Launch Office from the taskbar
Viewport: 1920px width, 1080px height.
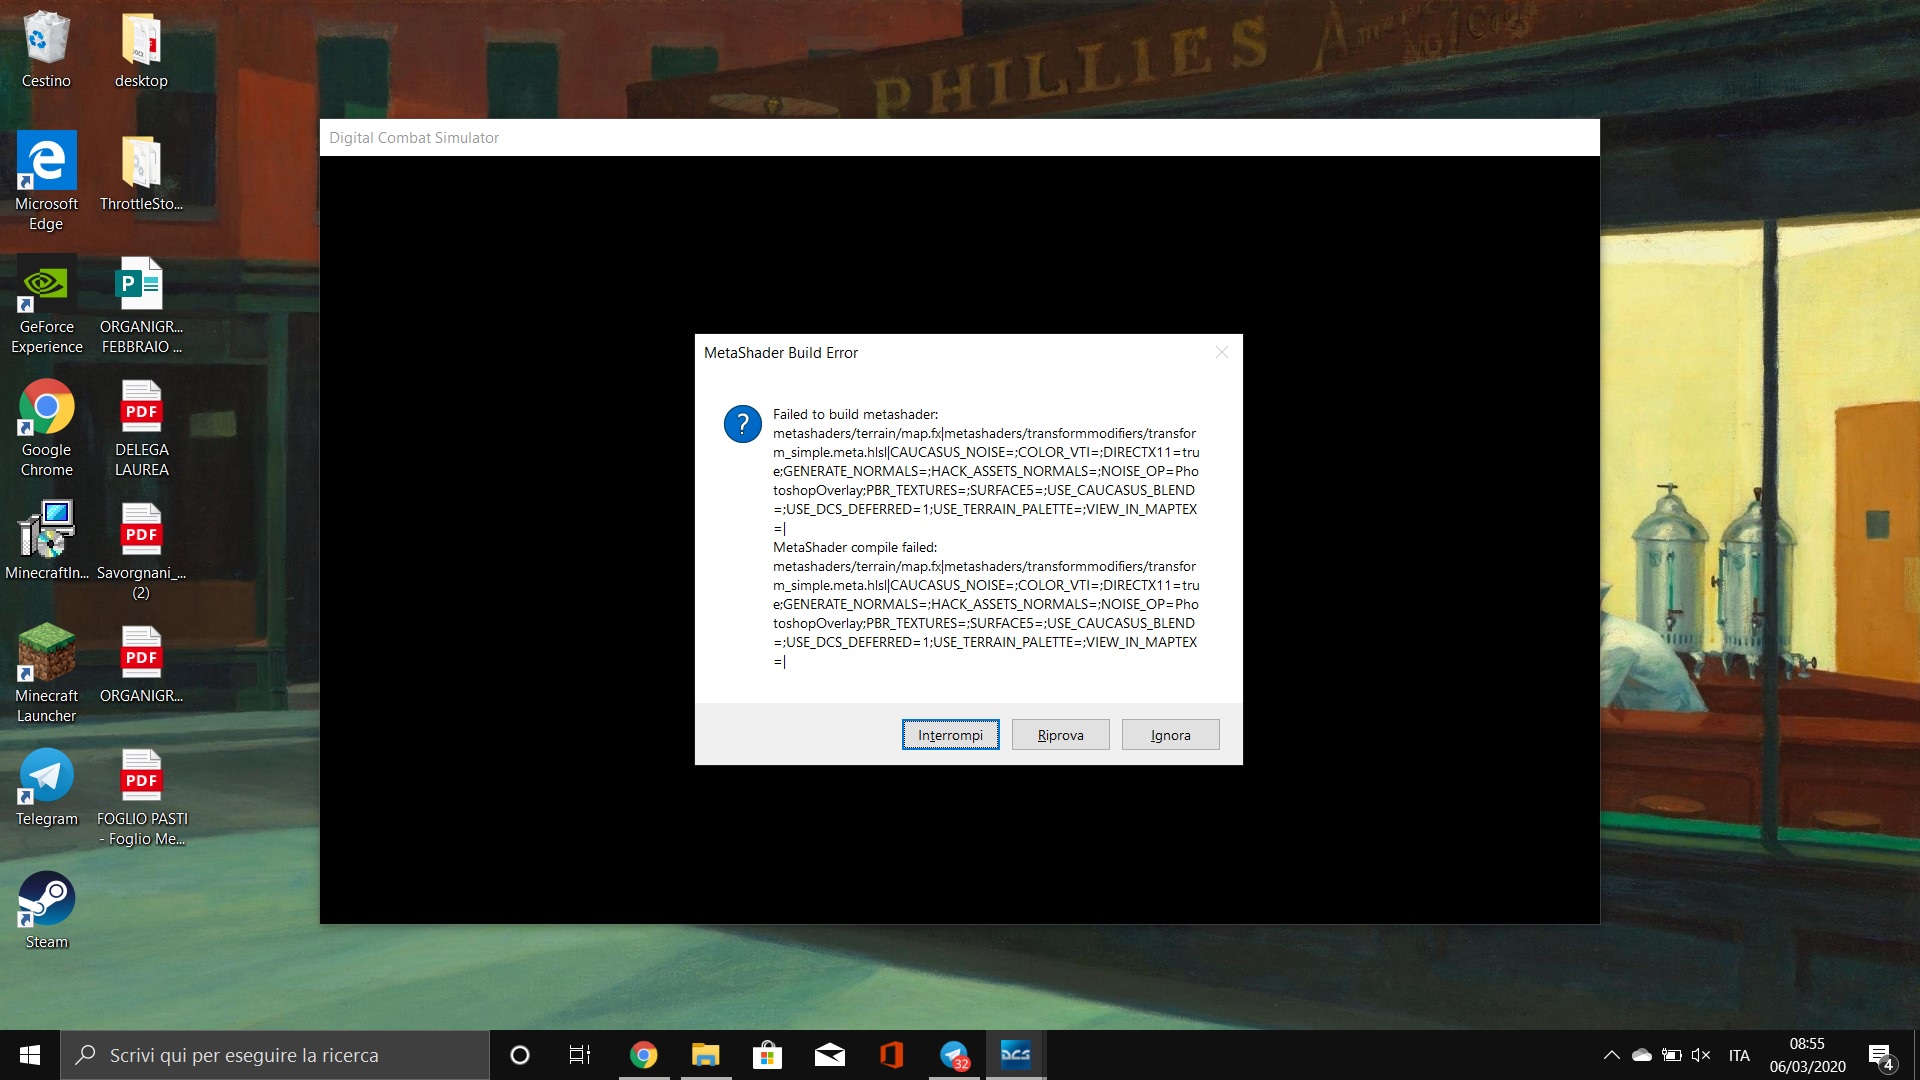(892, 1055)
